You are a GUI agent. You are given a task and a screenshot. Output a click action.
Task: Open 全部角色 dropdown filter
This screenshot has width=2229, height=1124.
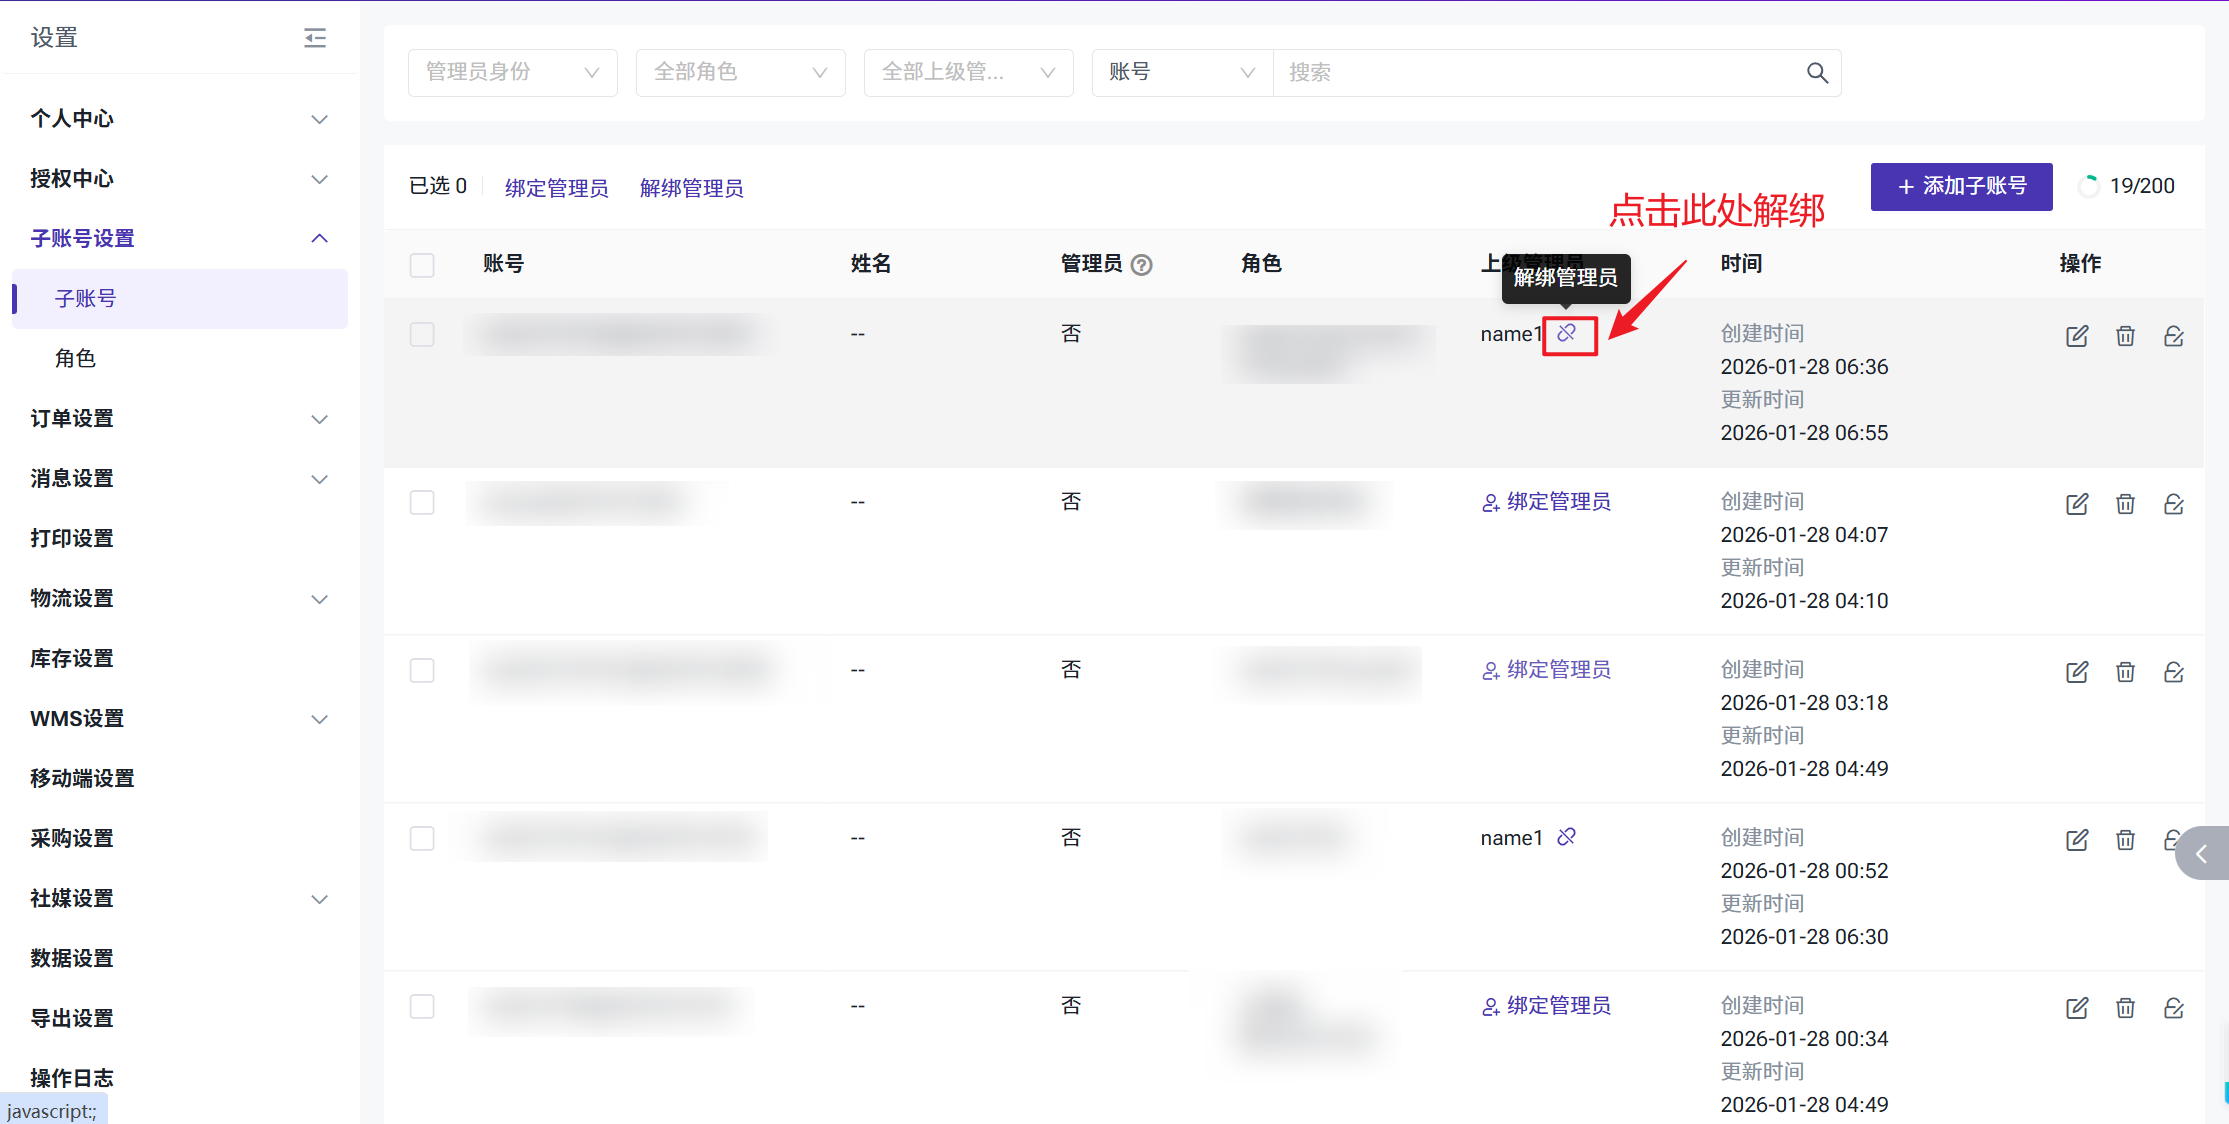pos(740,73)
